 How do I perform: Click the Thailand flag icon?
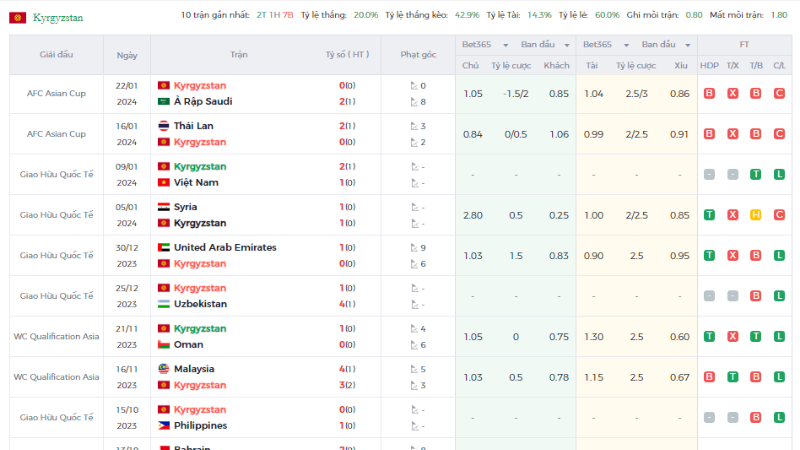pyautogui.click(x=163, y=126)
